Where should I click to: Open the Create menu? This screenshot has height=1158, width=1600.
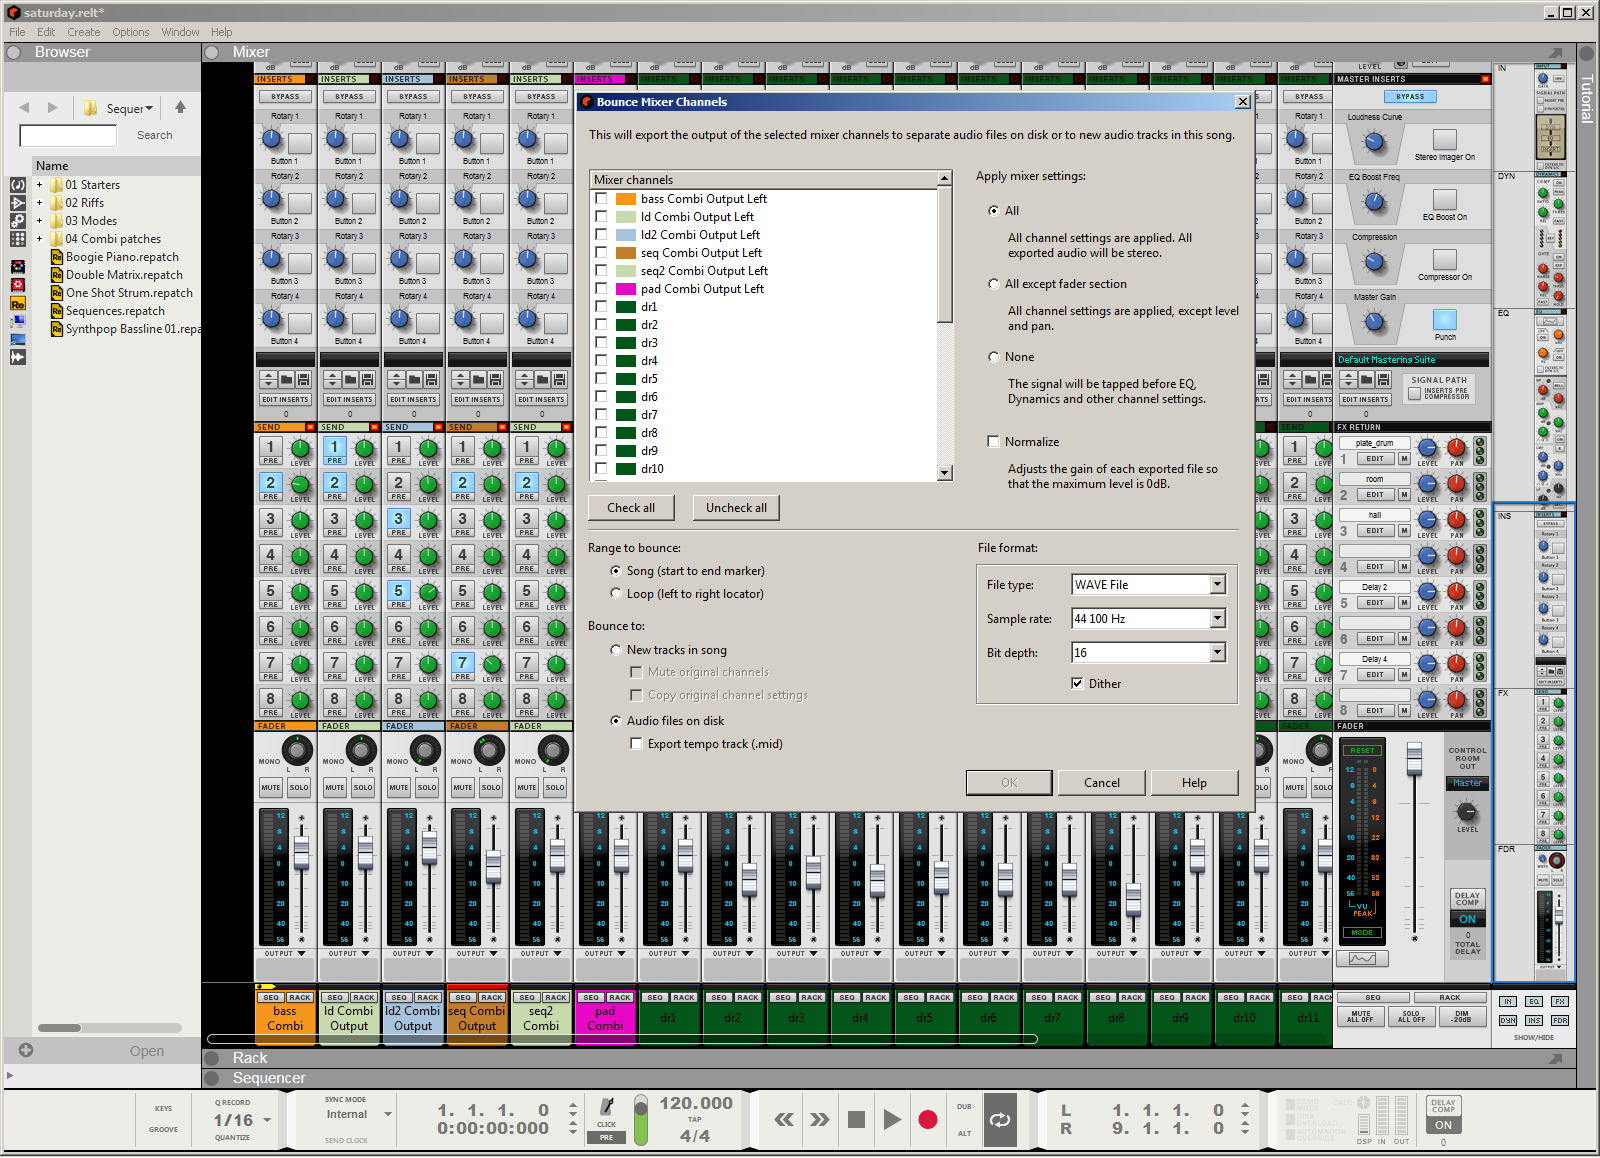pos(83,32)
